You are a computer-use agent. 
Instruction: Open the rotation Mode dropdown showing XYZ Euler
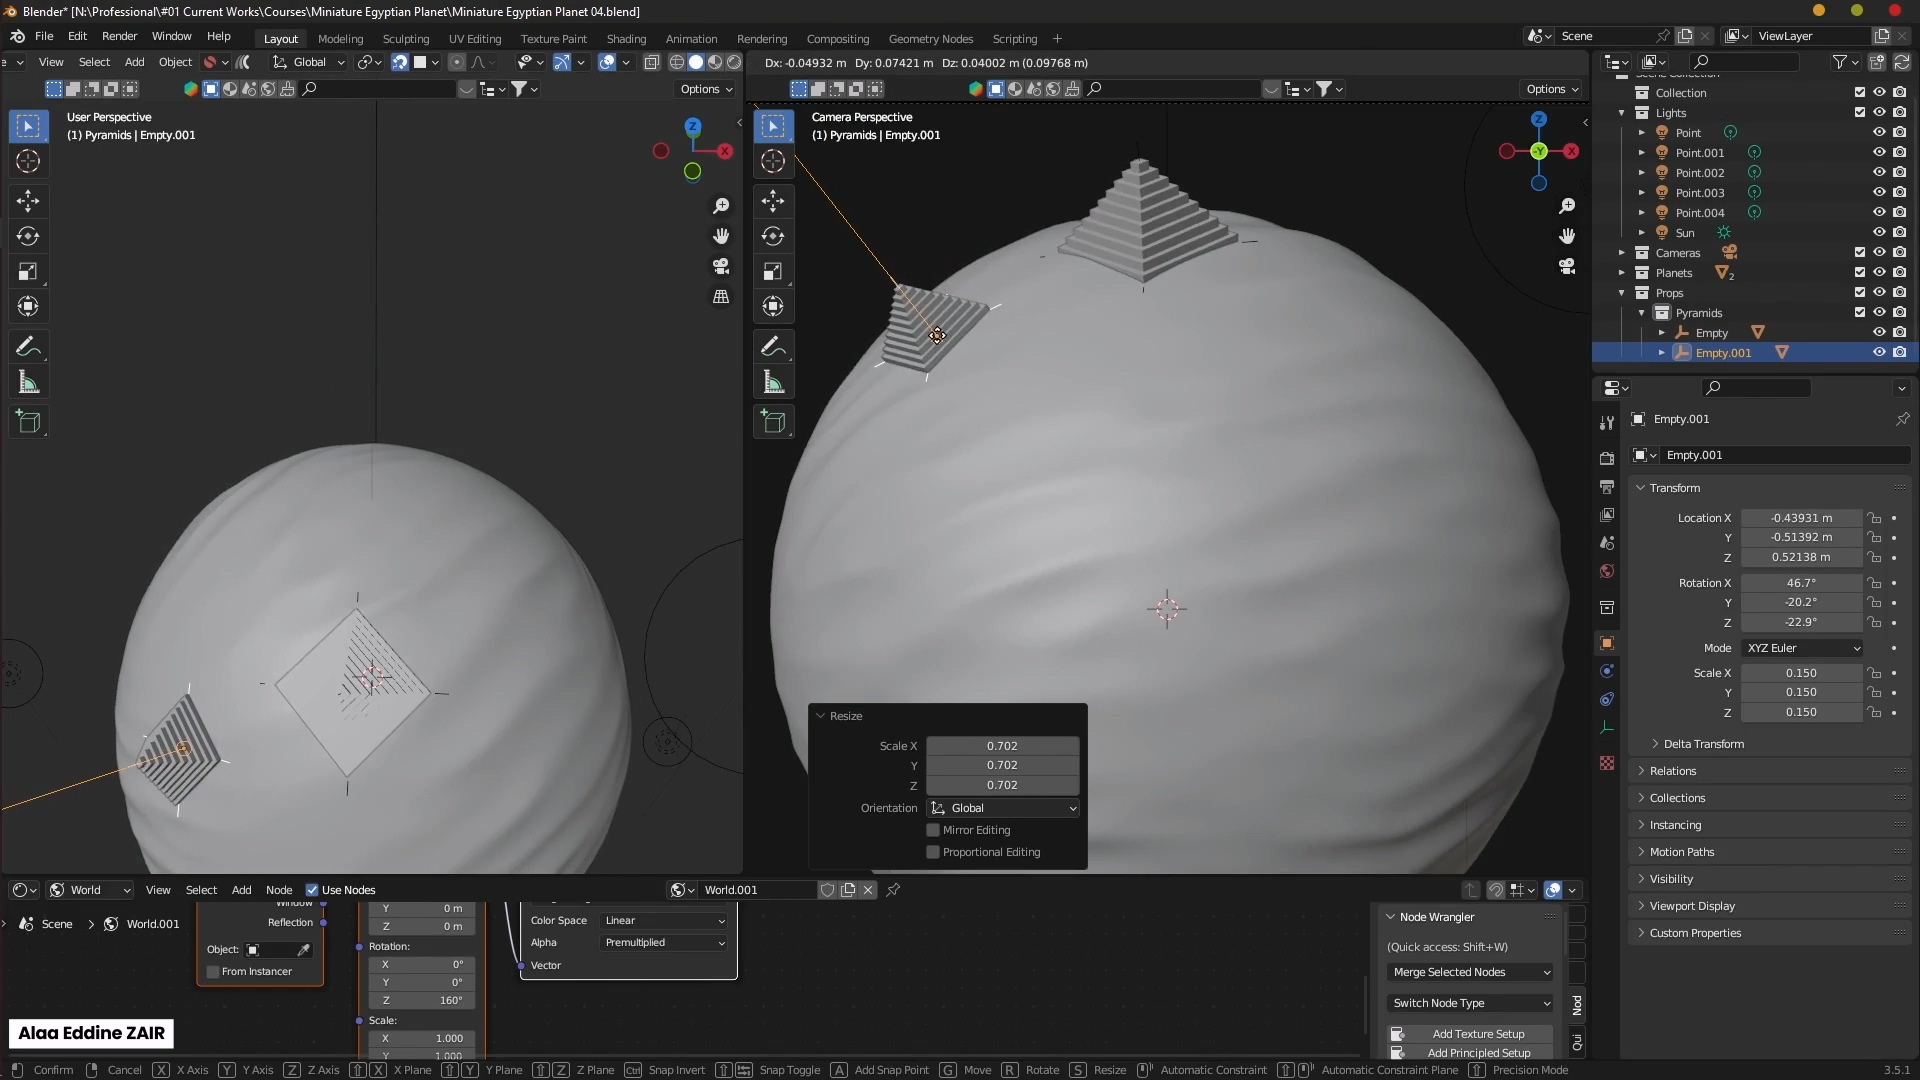[x=1802, y=647]
